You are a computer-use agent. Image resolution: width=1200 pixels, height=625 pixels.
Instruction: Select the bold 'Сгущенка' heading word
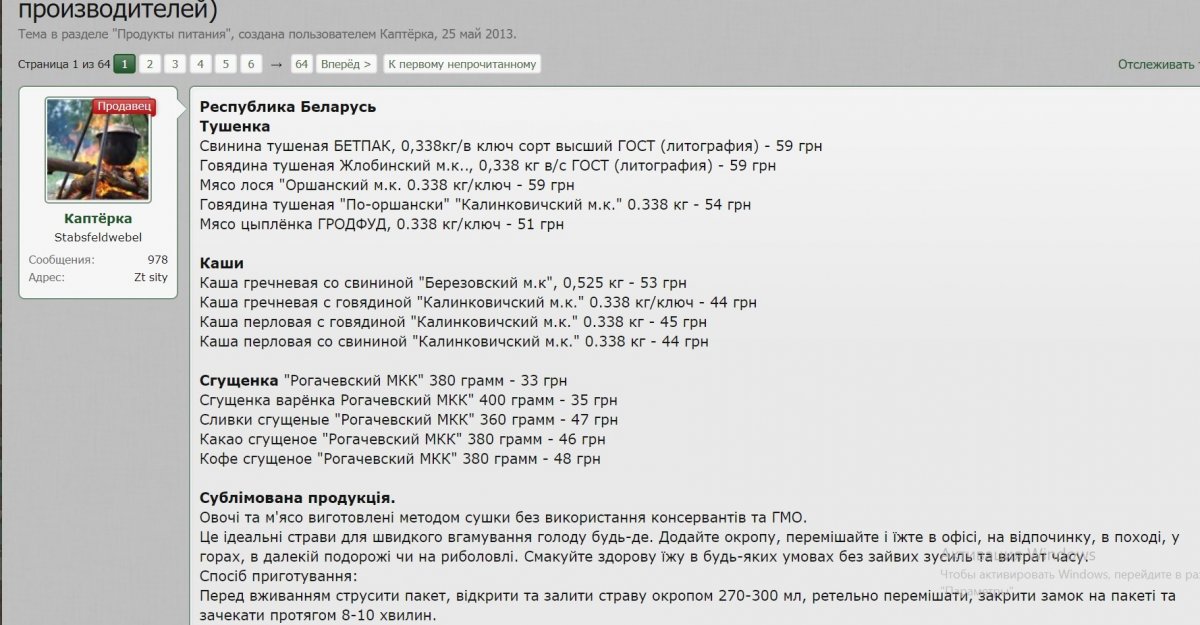click(239, 381)
